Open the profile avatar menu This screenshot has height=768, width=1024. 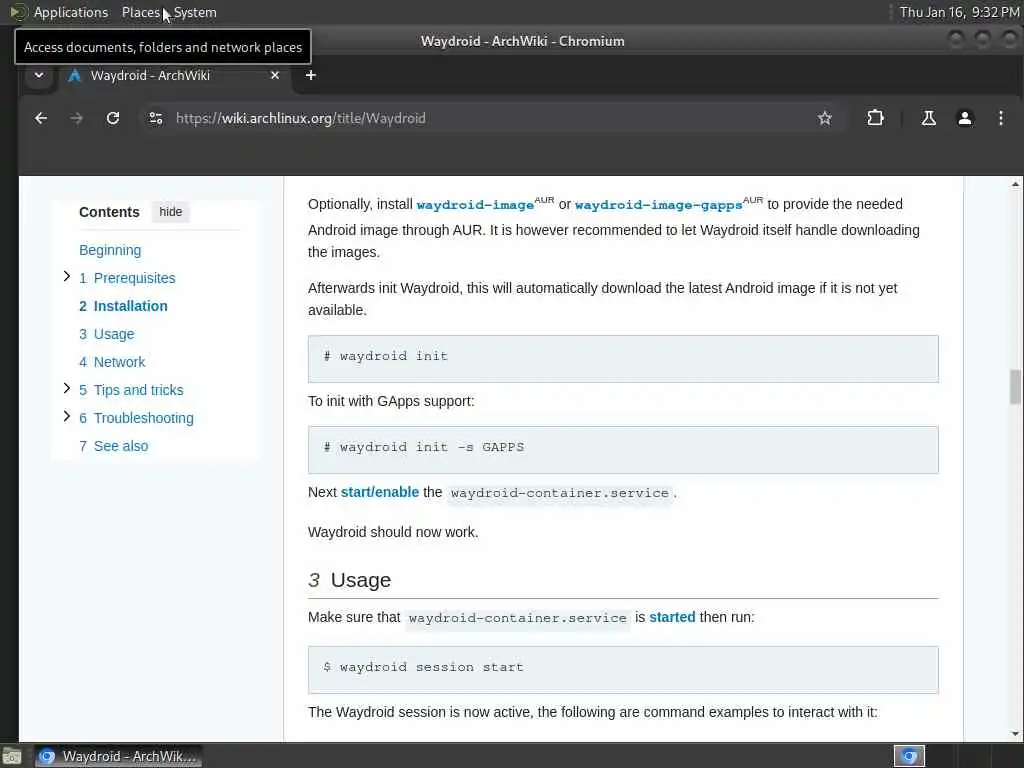pos(965,118)
